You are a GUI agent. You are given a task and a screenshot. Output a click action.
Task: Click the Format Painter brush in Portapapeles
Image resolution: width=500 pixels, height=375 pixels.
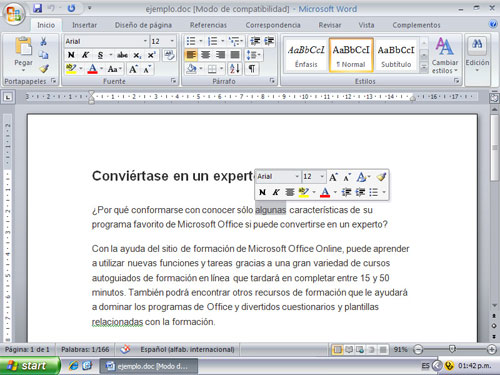point(44,69)
